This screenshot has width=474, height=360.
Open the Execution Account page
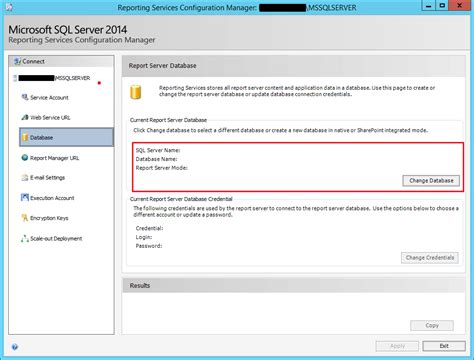pyautogui.click(x=52, y=198)
